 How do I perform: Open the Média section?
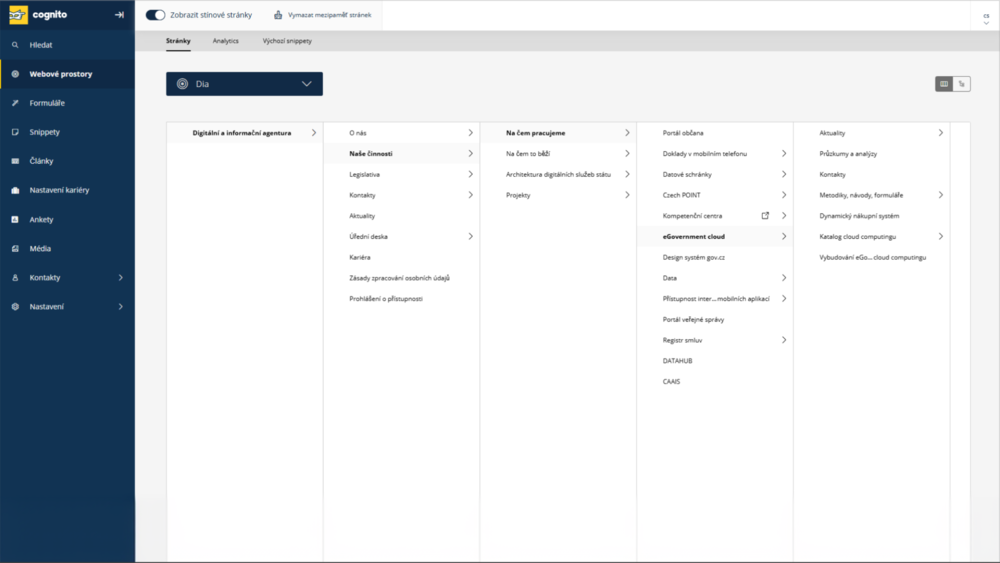(x=40, y=248)
